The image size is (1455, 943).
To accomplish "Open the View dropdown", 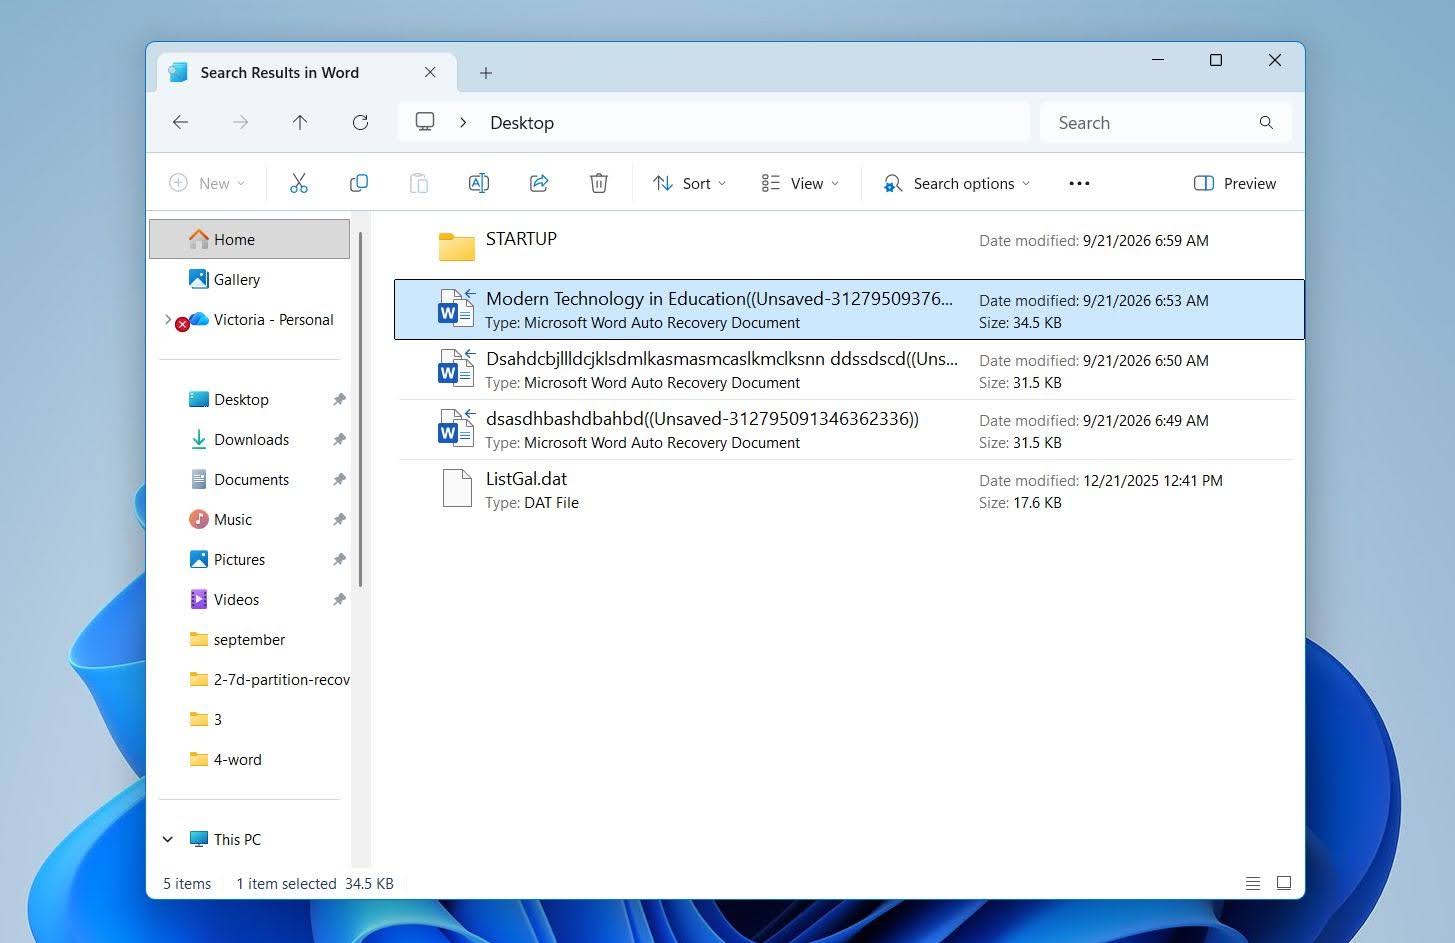I will (x=800, y=183).
